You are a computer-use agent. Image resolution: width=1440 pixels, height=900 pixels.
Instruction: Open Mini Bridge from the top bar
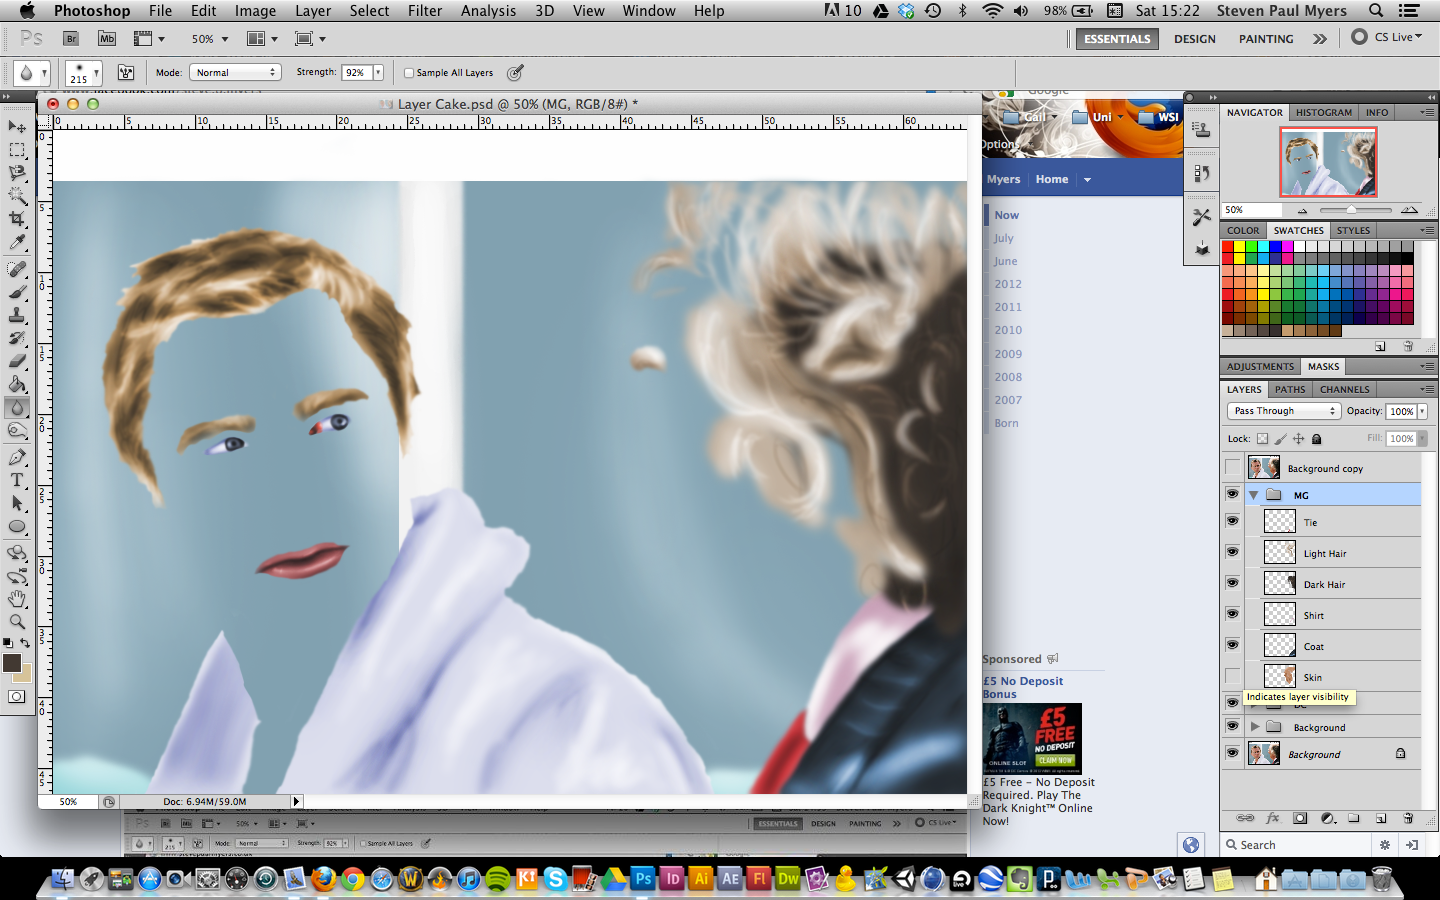[x=107, y=38]
